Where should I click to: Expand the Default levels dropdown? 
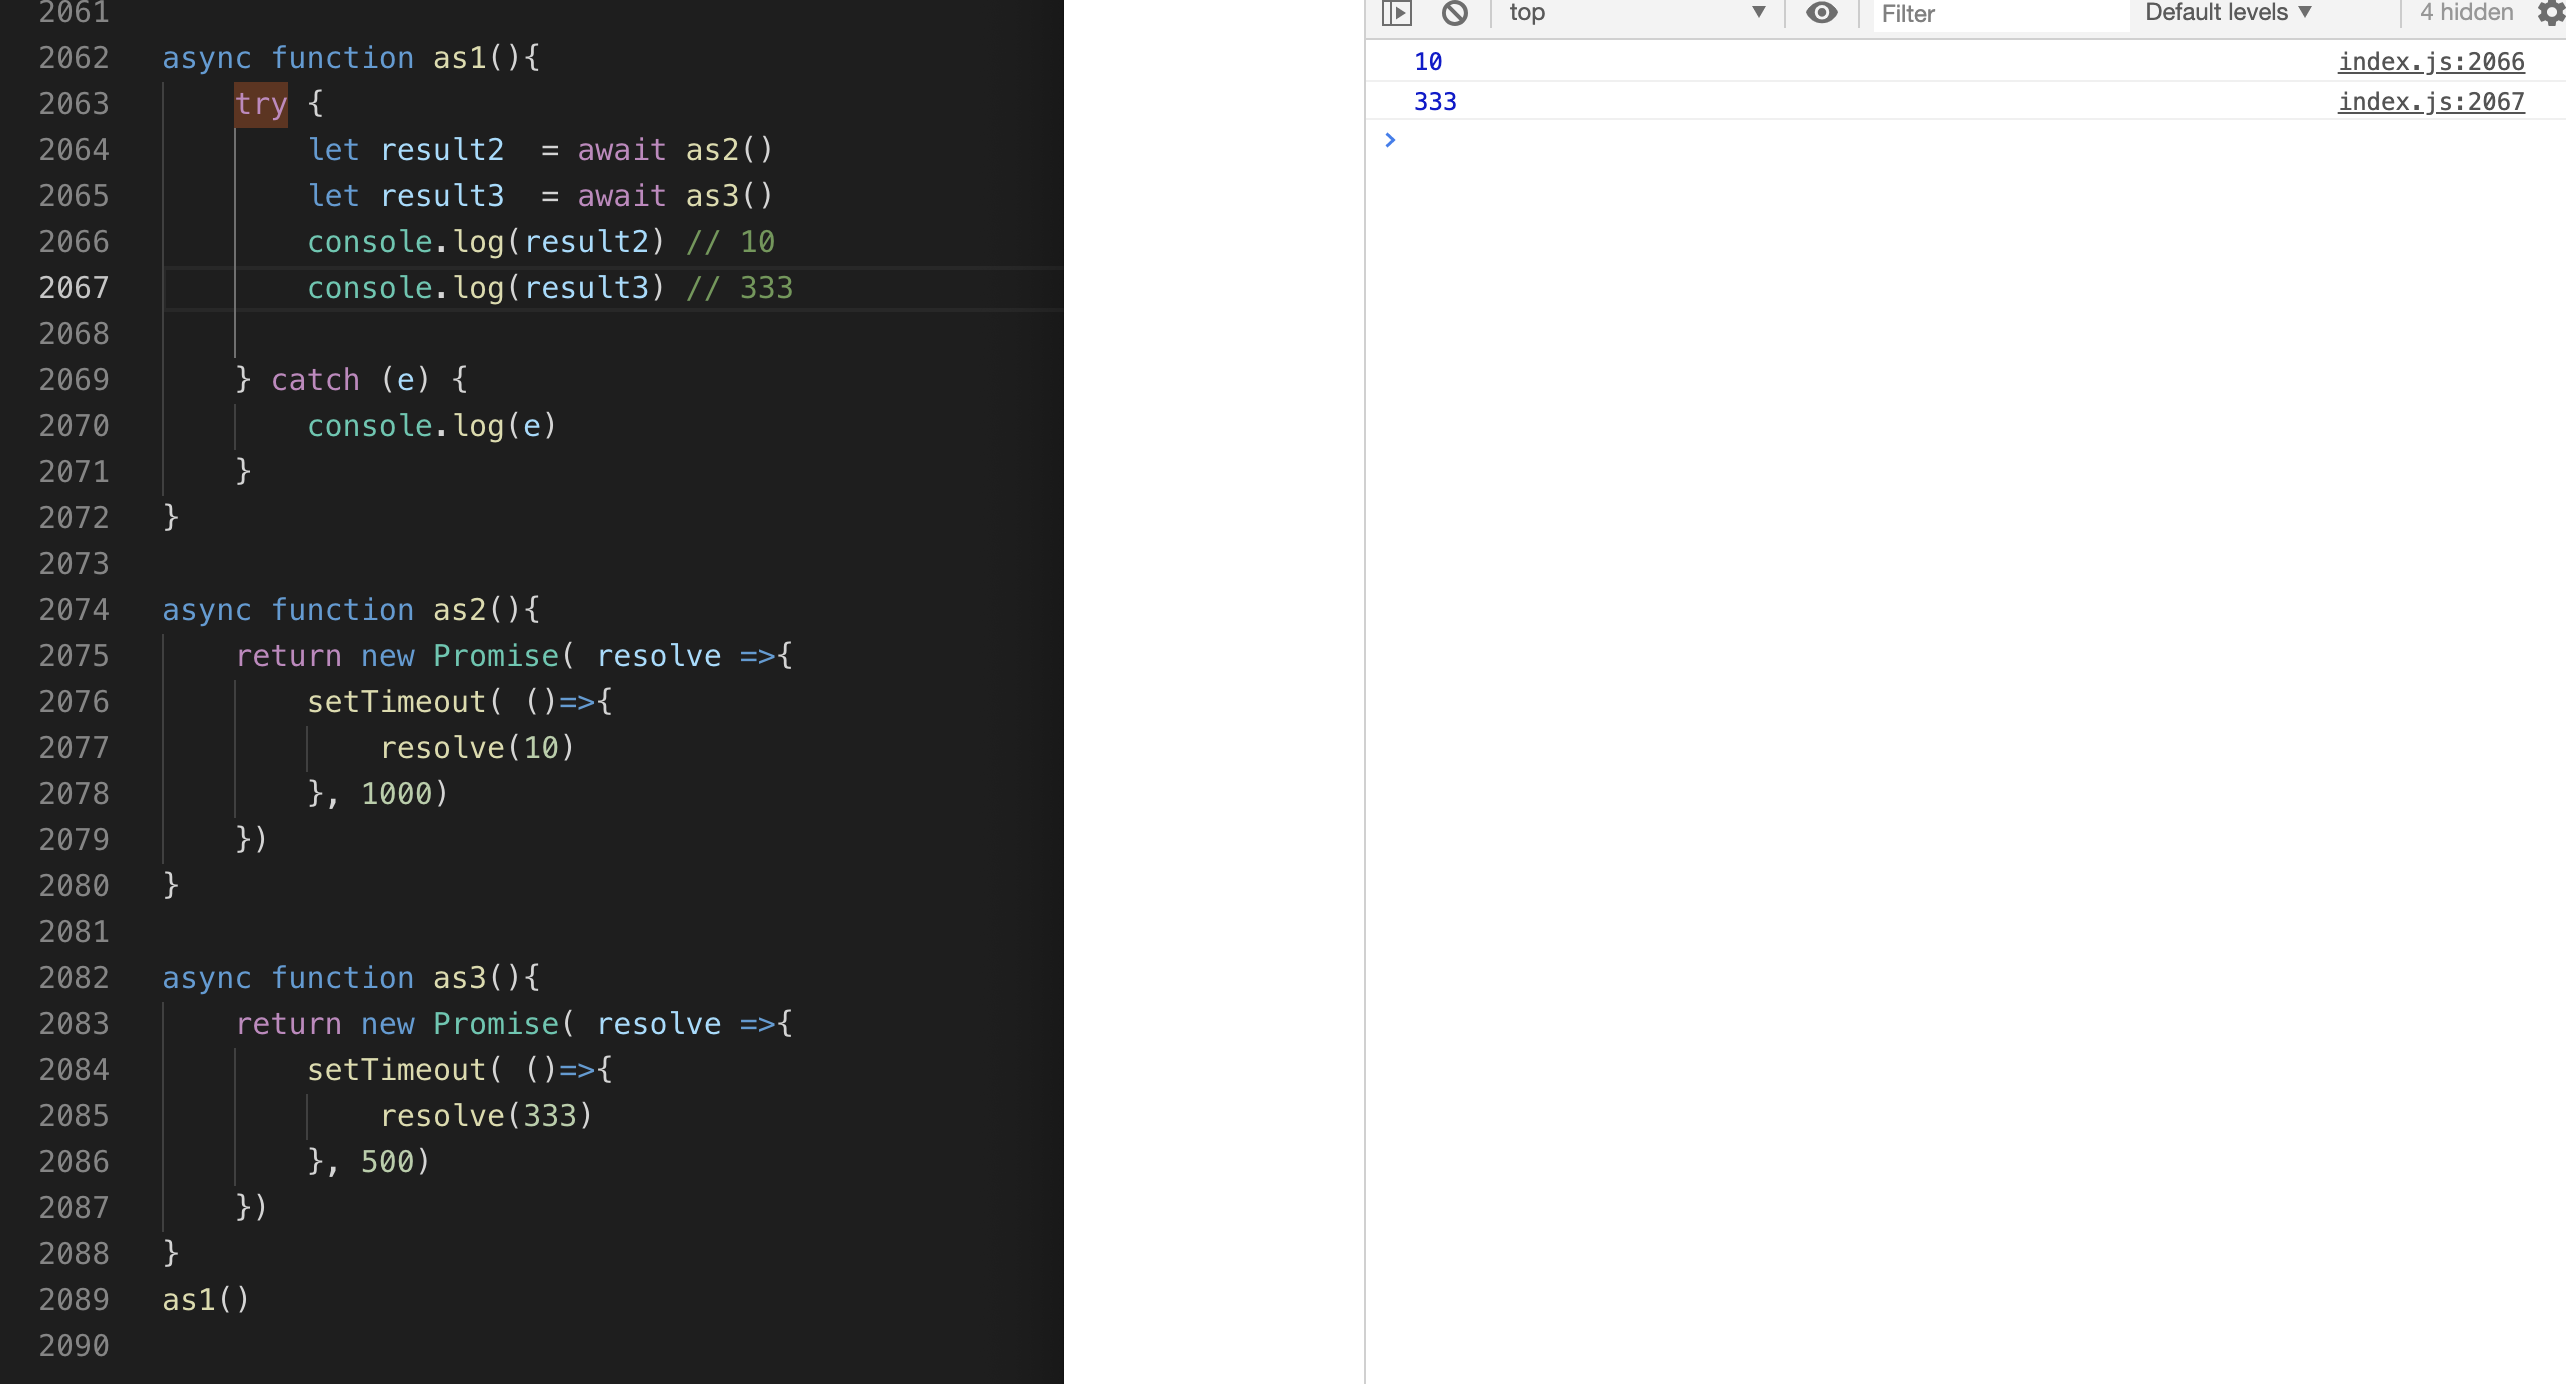[2228, 13]
